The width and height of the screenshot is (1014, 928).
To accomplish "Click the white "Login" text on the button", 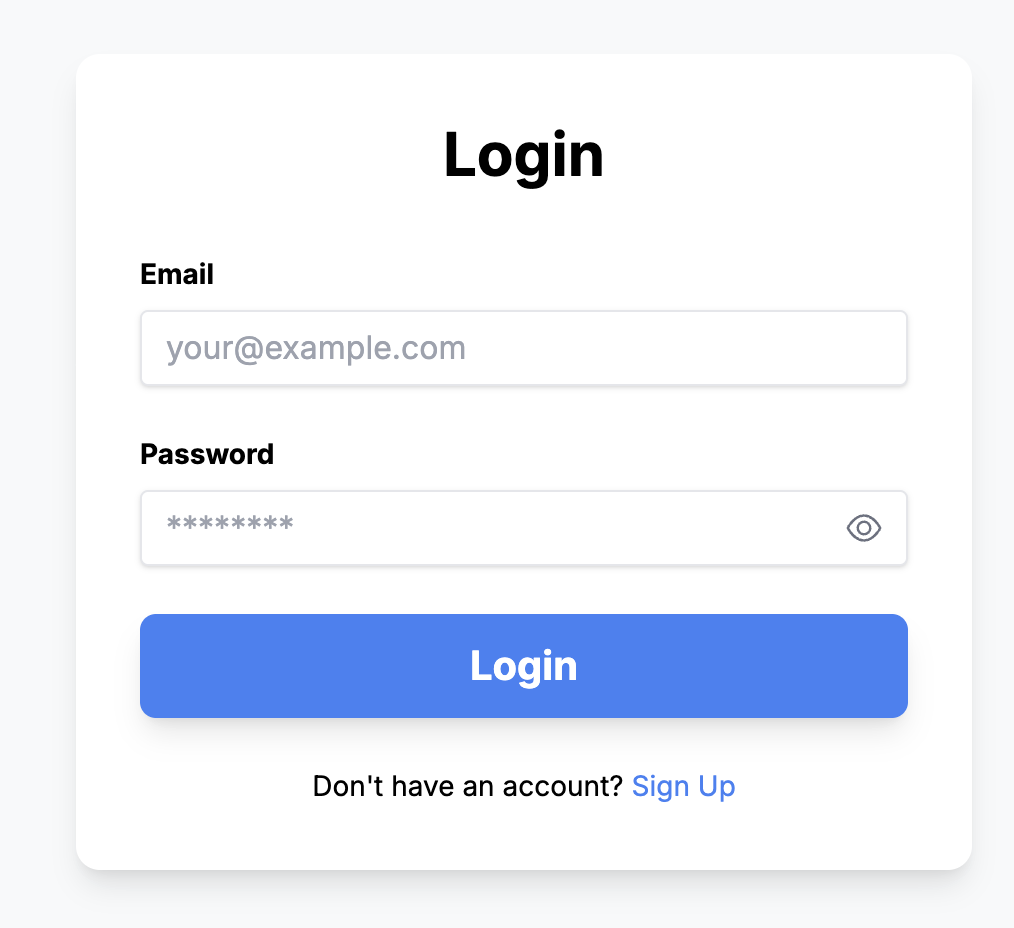I will pyautogui.click(x=523, y=666).
